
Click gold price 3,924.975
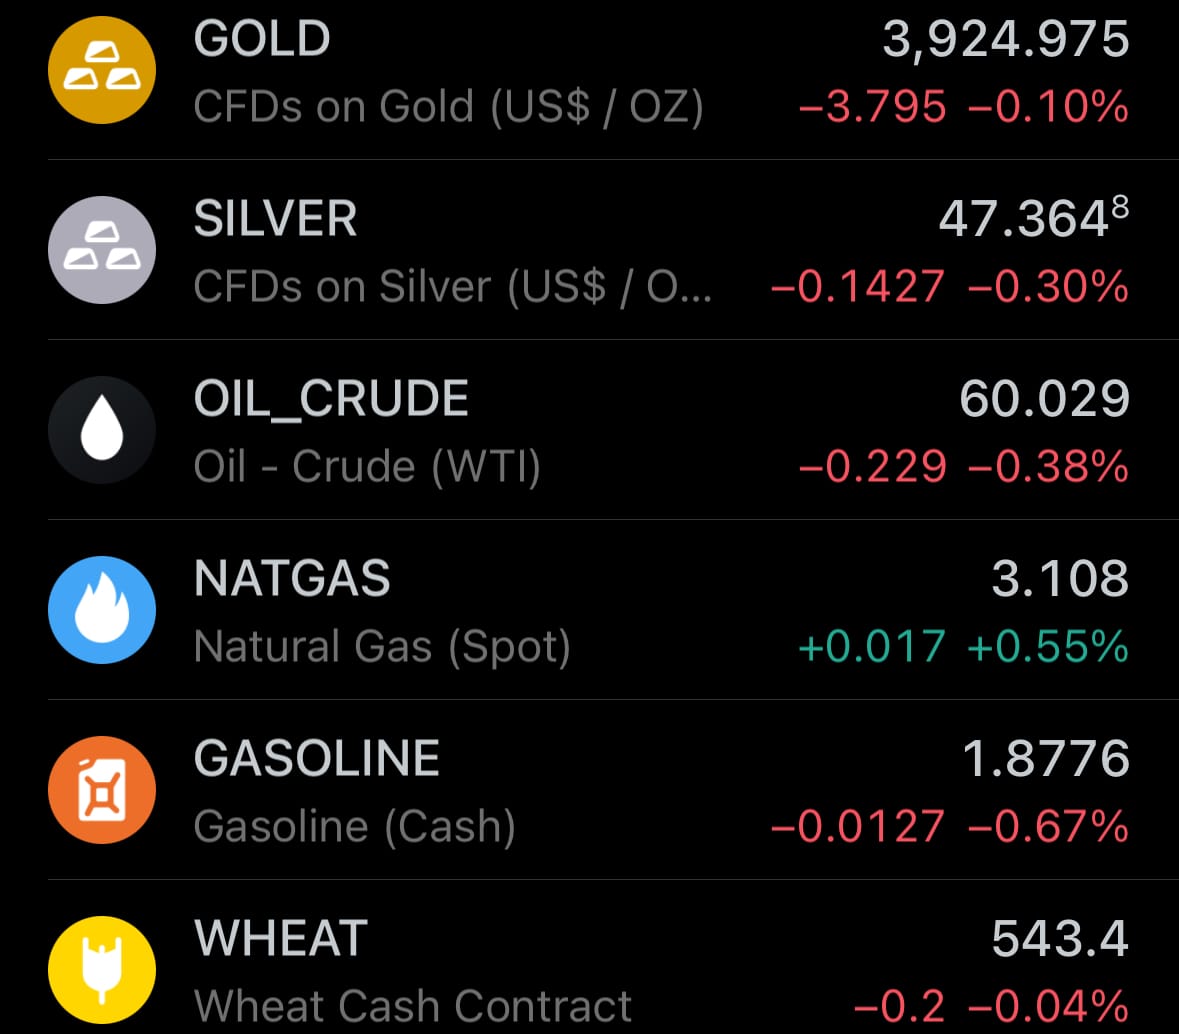(1005, 40)
